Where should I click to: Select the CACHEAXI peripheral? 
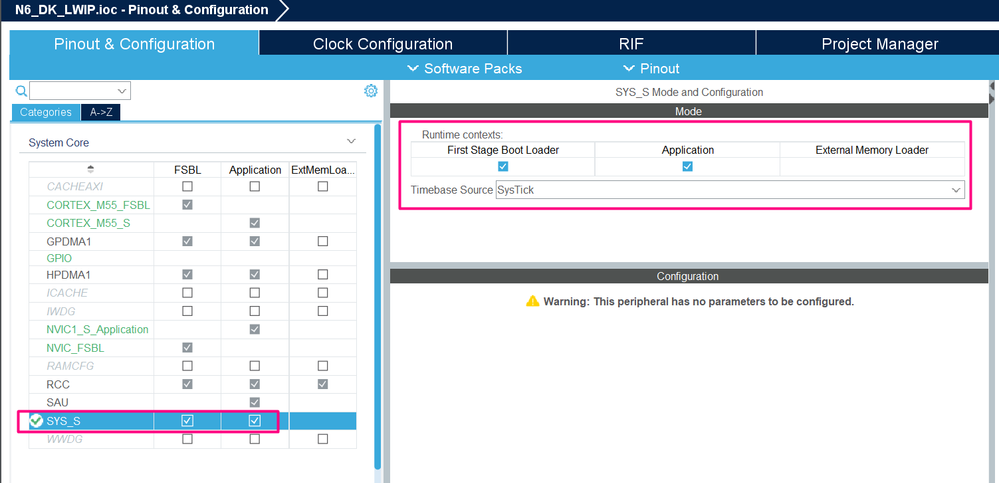(x=75, y=187)
